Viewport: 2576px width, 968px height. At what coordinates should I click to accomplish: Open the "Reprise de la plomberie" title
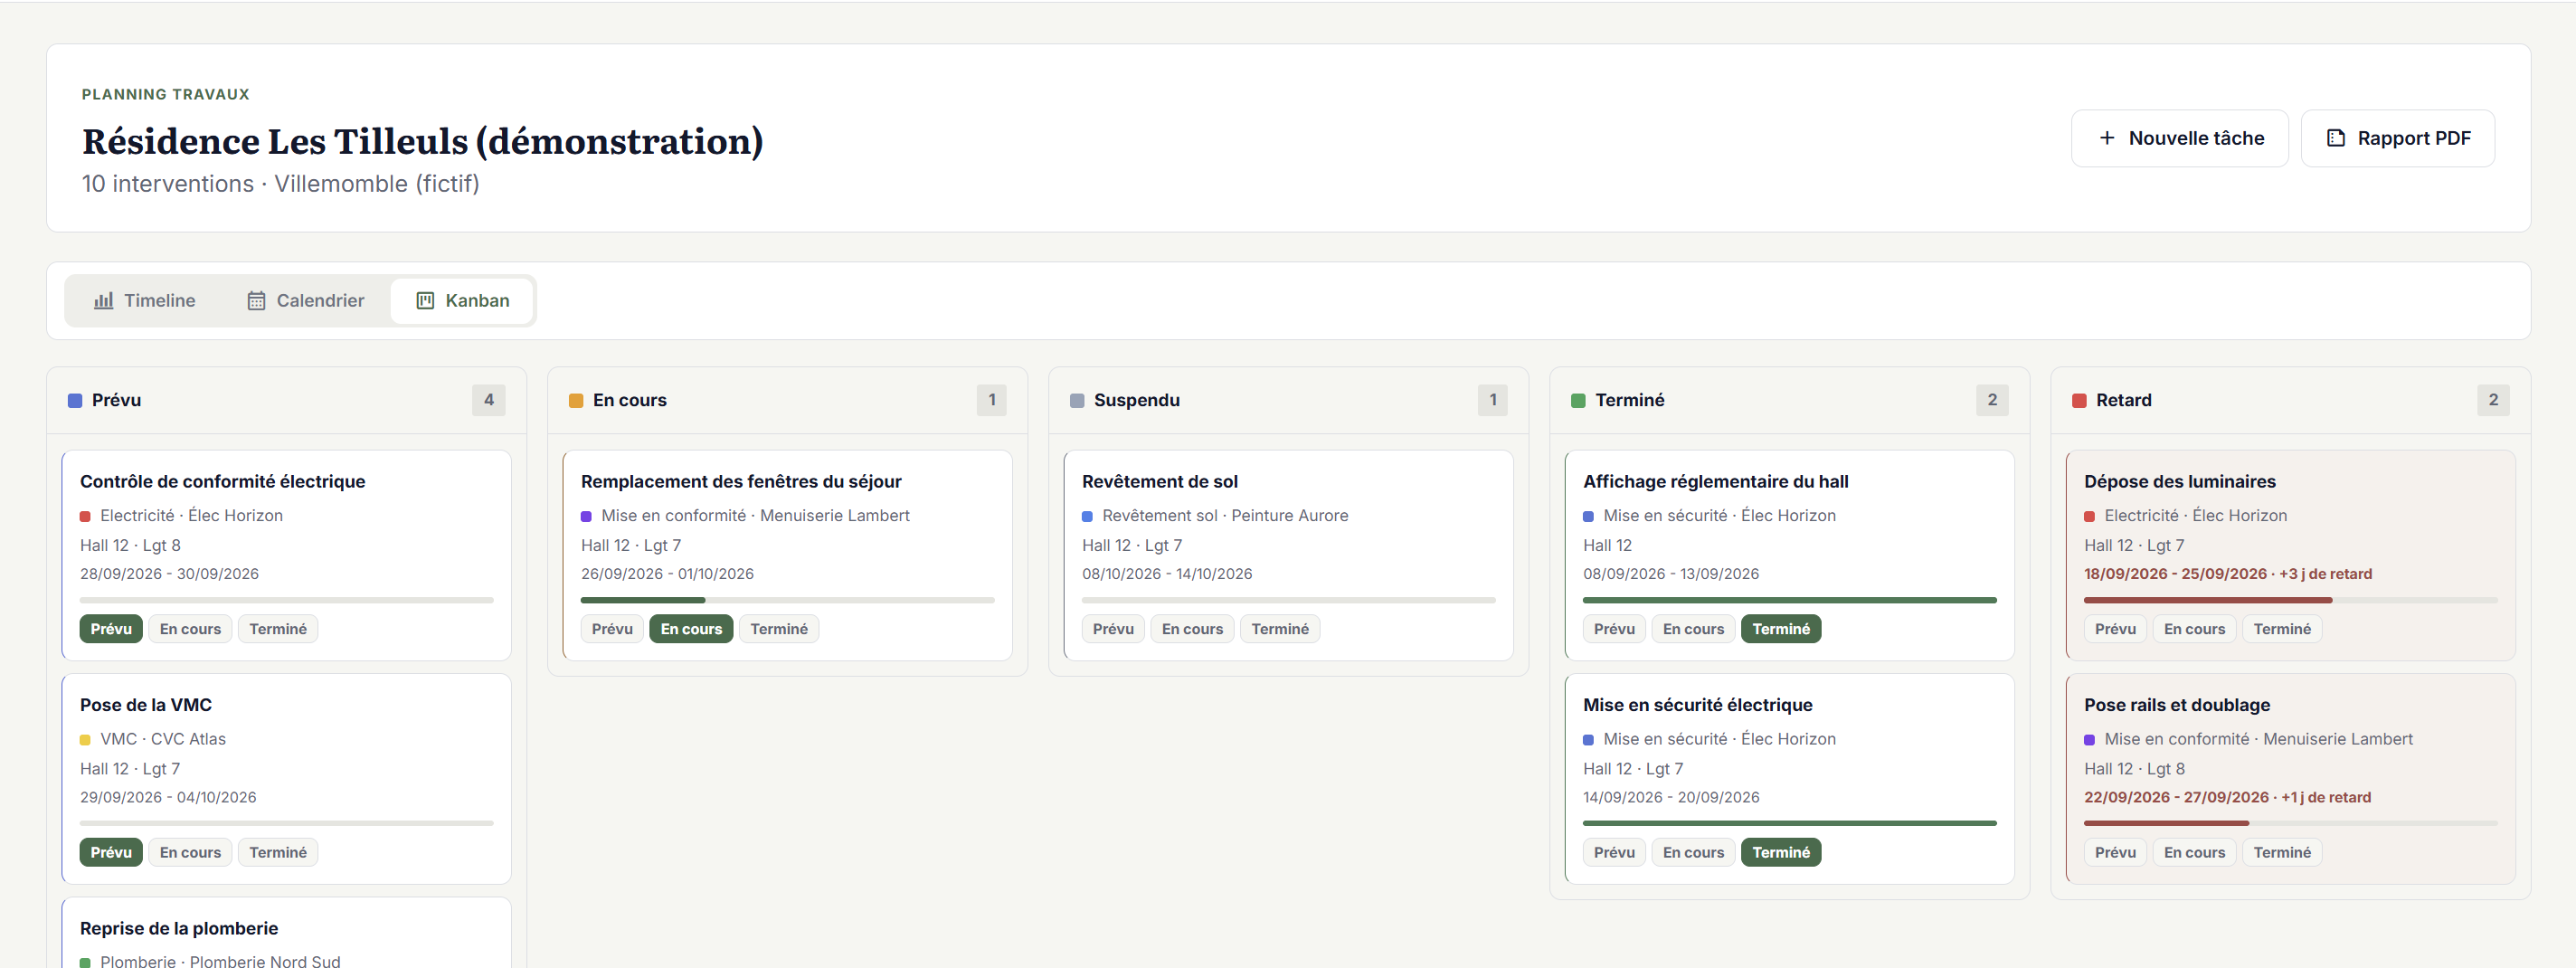(179, 929)
